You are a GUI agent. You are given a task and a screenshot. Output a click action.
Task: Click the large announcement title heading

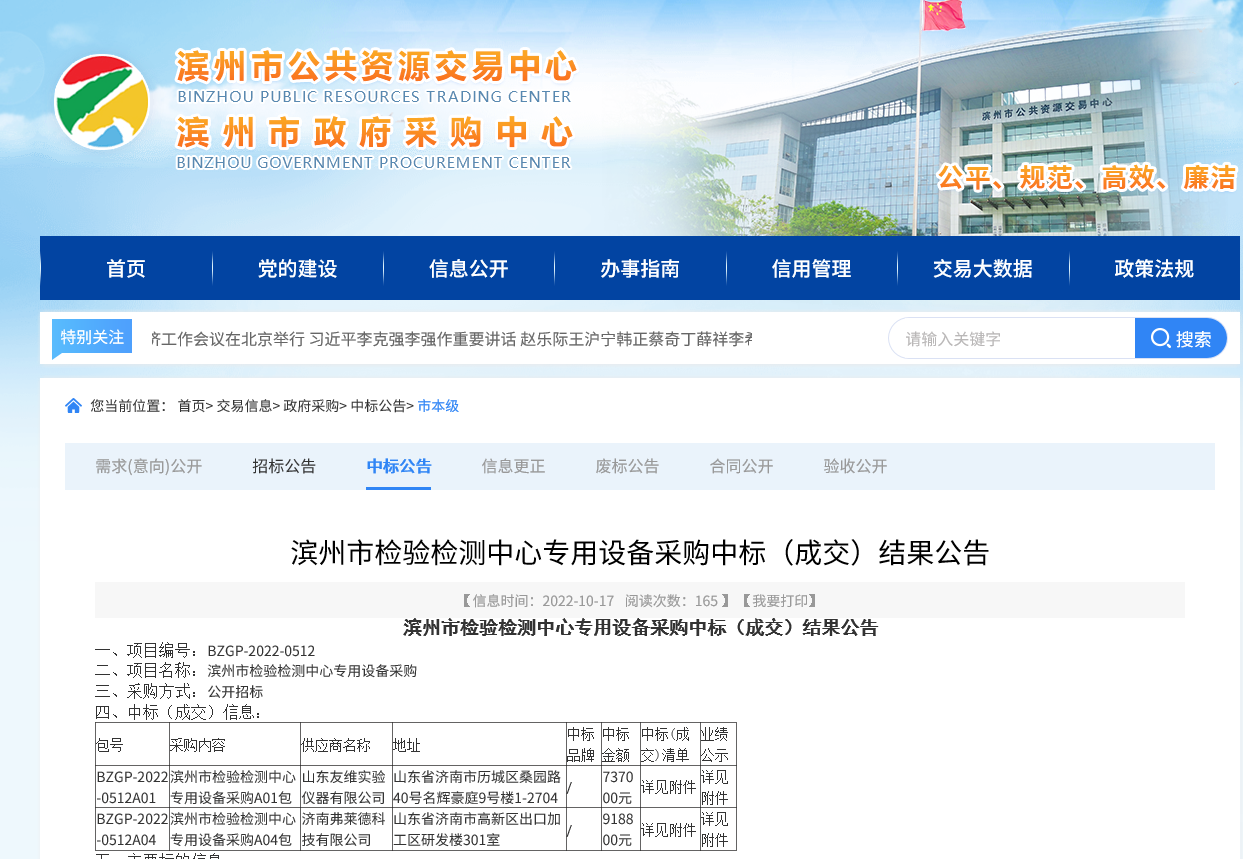click(640, 552)
